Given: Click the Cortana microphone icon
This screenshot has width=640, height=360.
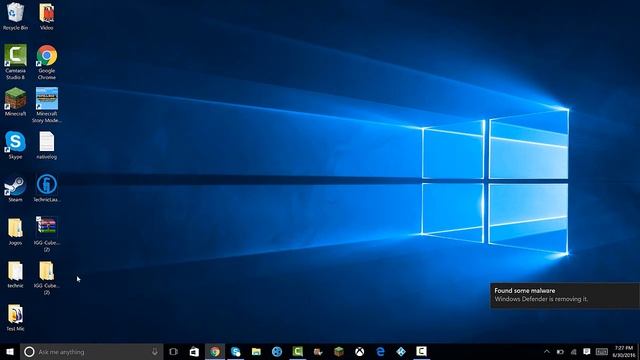Looking at the screenshot, I should (x=155, y=351).
